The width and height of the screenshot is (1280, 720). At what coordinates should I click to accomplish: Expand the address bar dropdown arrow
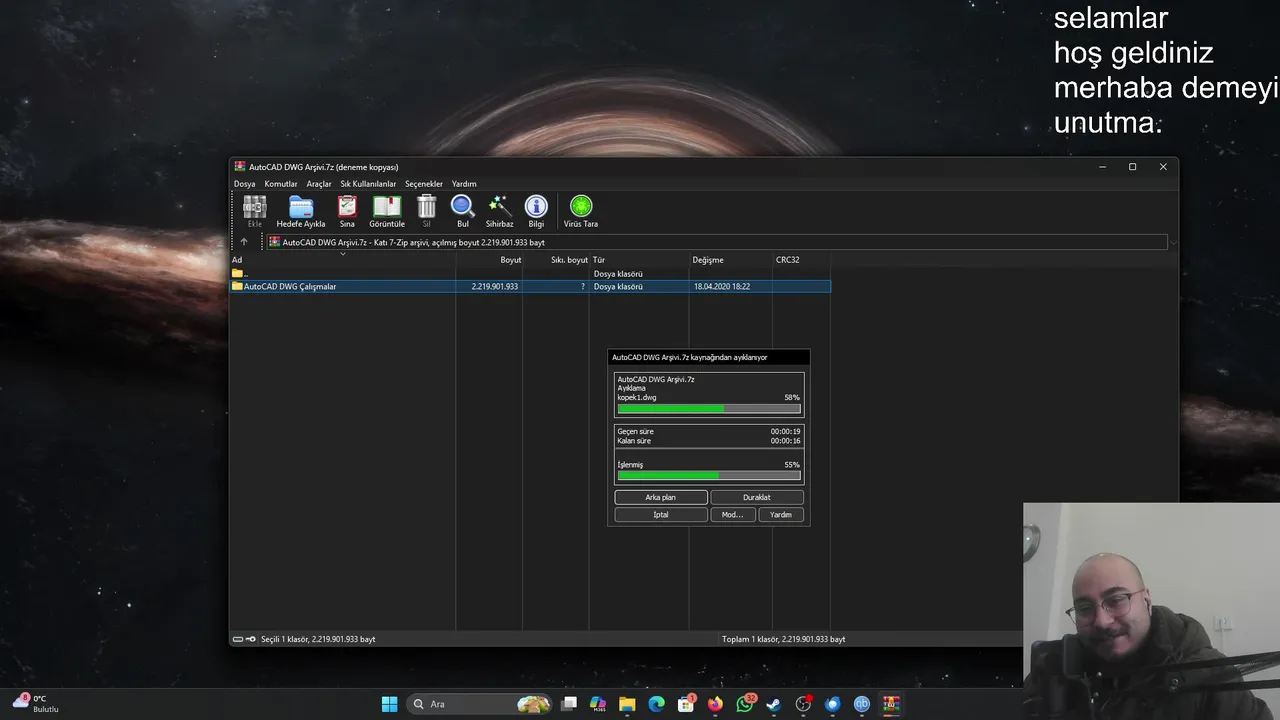coord(1173,242)
